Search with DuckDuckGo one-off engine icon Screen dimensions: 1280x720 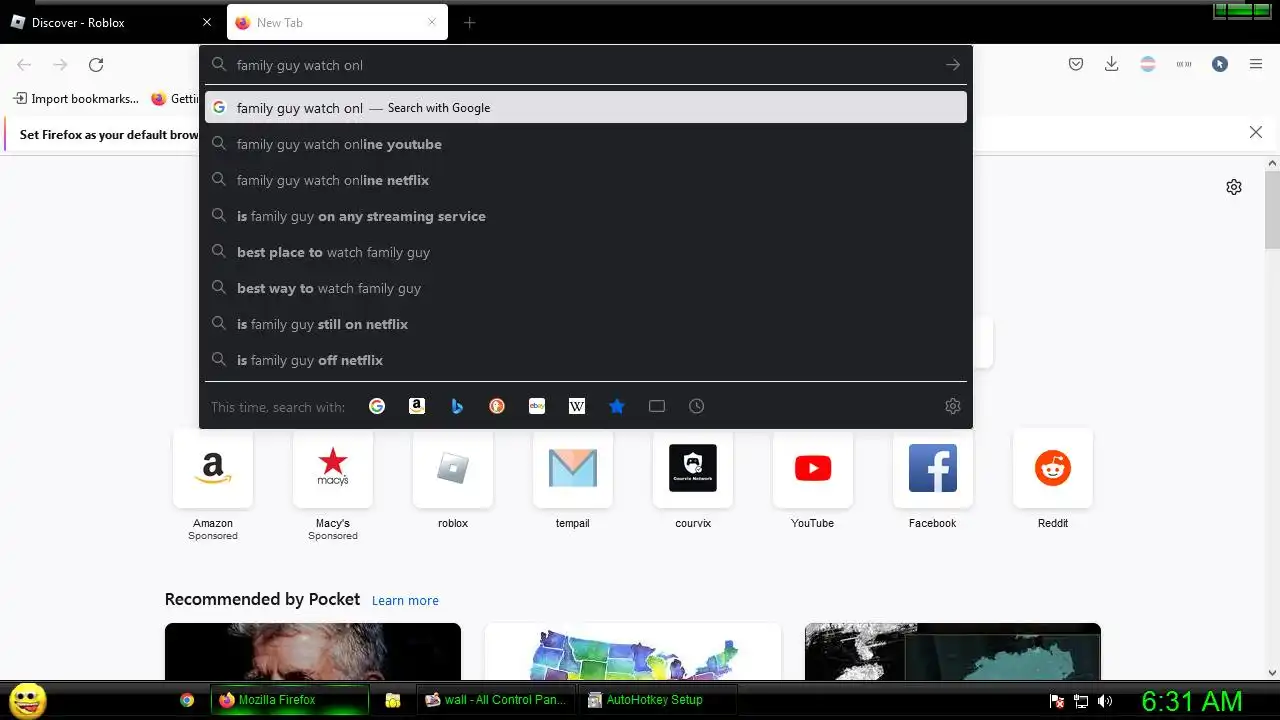click(x=497, y=406)
